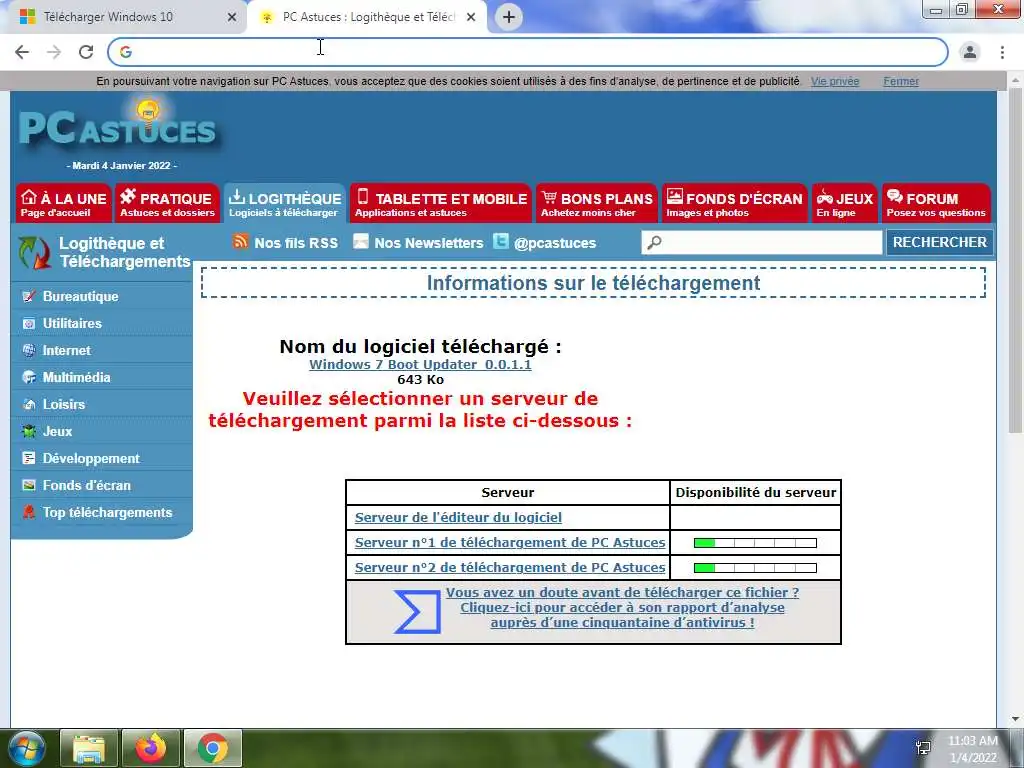Click the Top téléchargements red icon

29,513
